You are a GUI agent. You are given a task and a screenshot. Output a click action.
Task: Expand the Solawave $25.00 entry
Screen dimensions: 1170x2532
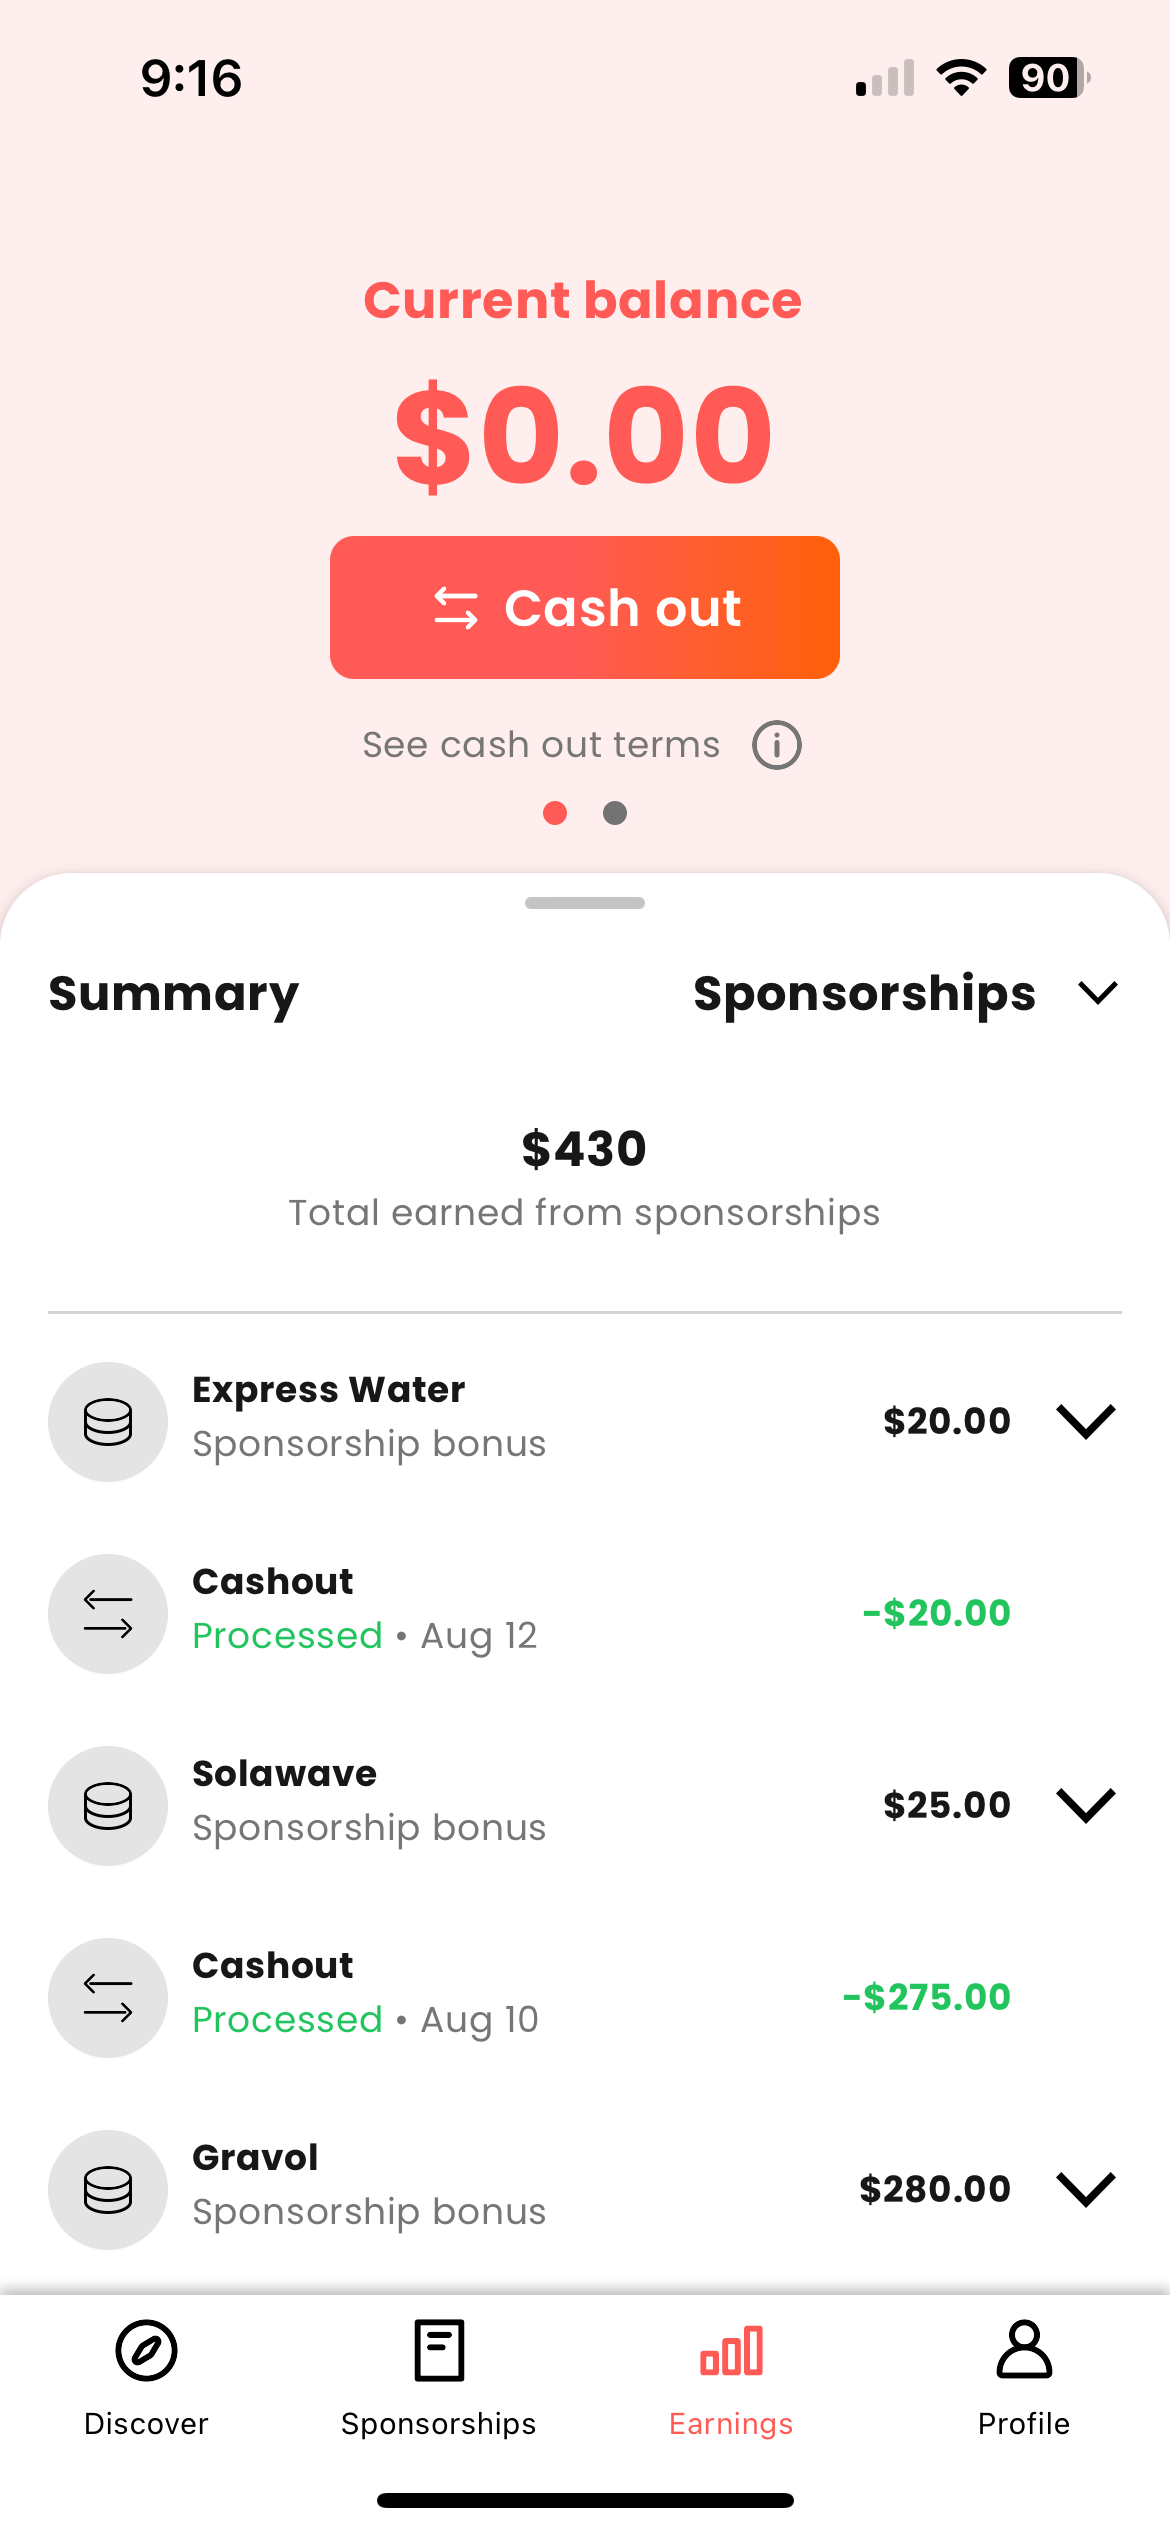(x=1086, y=1805)
